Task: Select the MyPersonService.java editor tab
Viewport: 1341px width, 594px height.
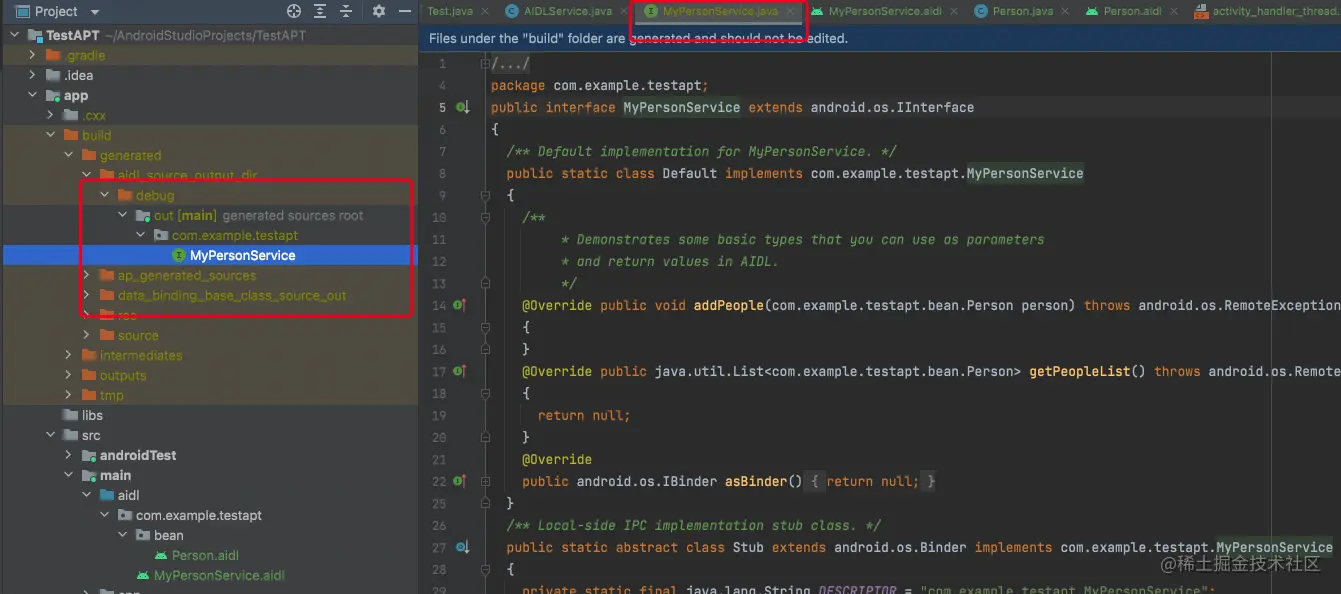Action: pyautogui.click(x=720, y=11)
